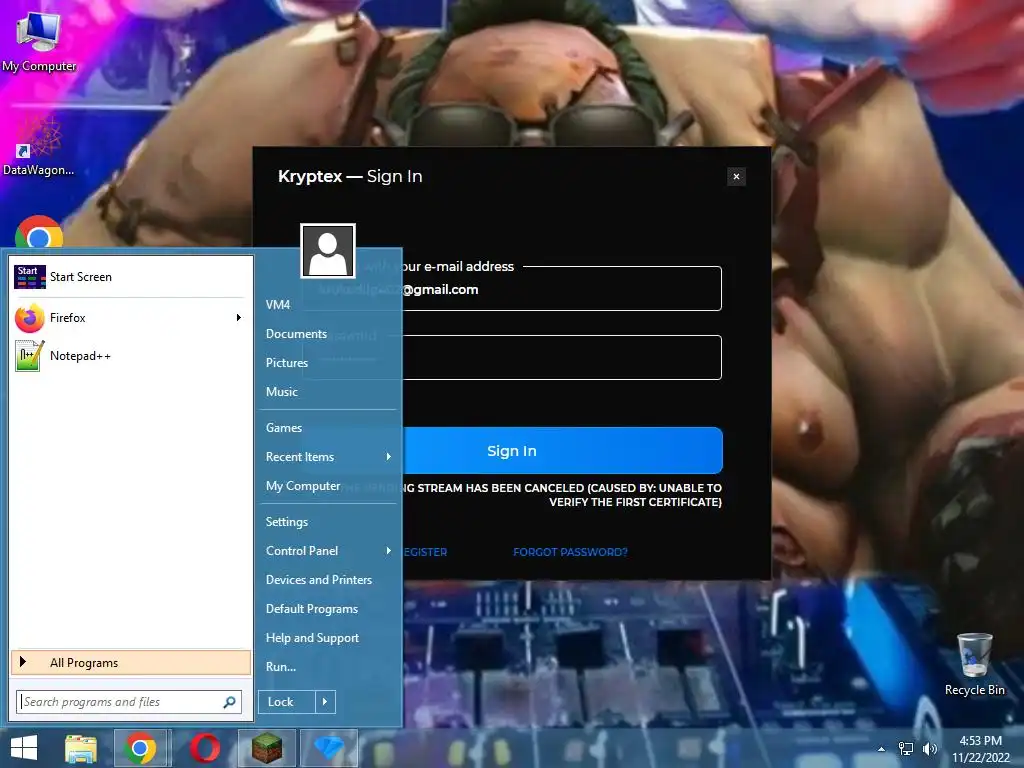Open Music from the Start menu
Screen dimensions: 1024x768
[x=329, y=392]
